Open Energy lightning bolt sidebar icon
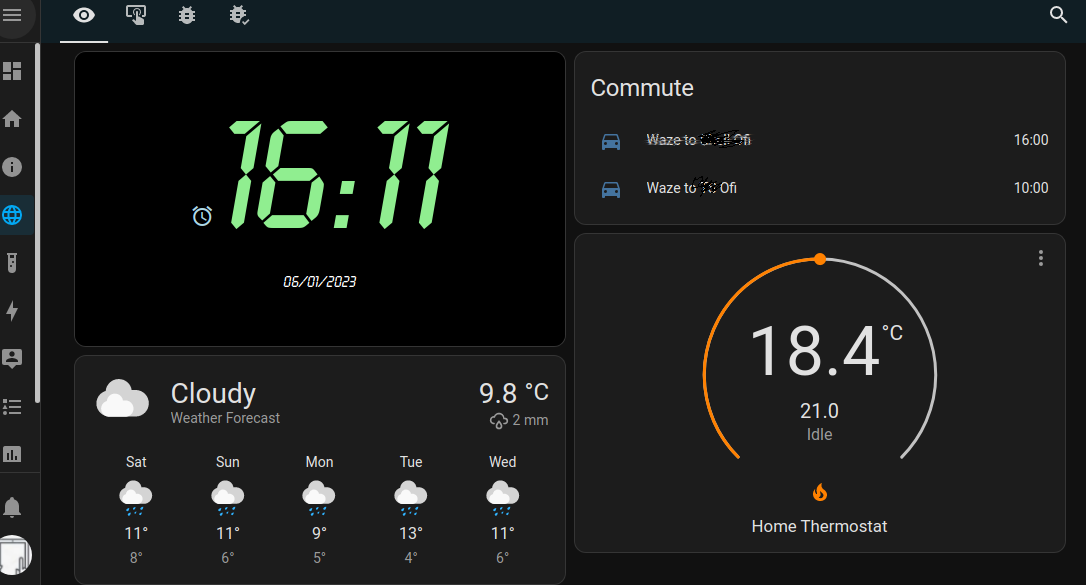Screen dimensions: 1086x585 12,311
